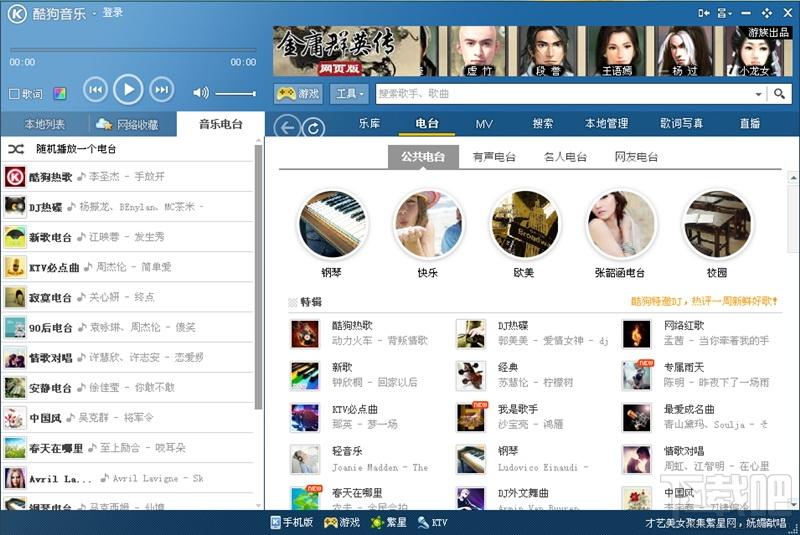Open the 钢琴 piano station circle
Viewport: 800px width, 535px height.
click(x=332, y=224)
